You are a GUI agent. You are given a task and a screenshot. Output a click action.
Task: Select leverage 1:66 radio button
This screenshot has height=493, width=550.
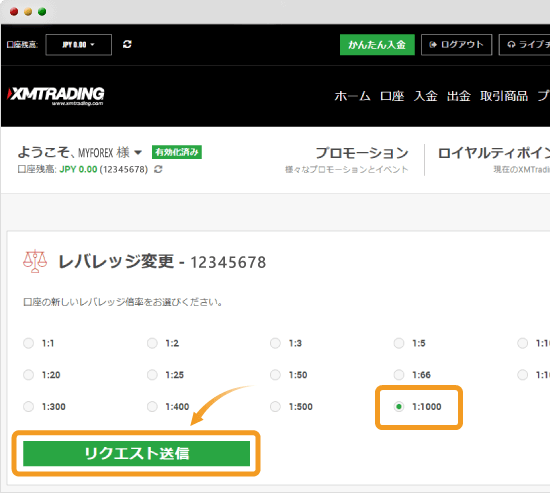(x=399, y=375)
